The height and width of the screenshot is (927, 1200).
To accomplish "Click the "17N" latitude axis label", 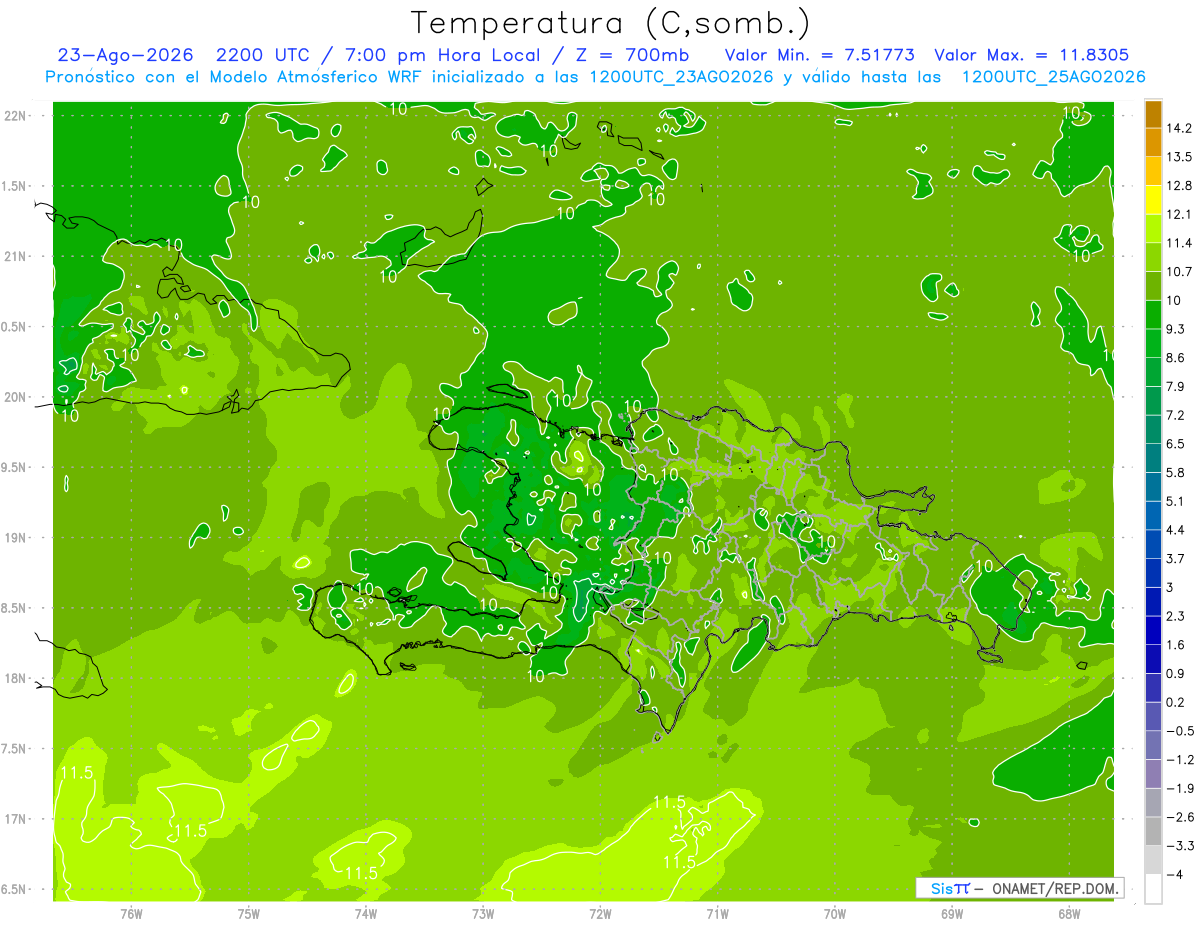I will (x=16, y=819).
